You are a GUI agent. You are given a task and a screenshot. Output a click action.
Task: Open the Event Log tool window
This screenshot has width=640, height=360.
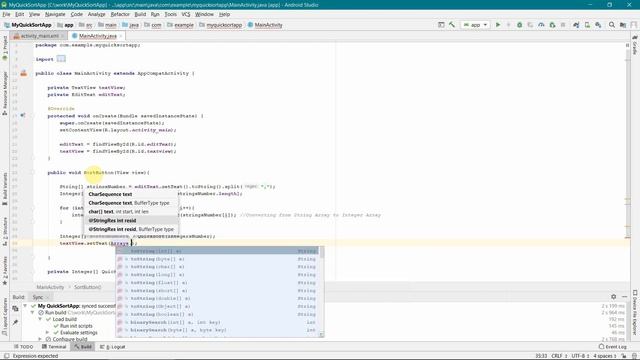(612, 347)
